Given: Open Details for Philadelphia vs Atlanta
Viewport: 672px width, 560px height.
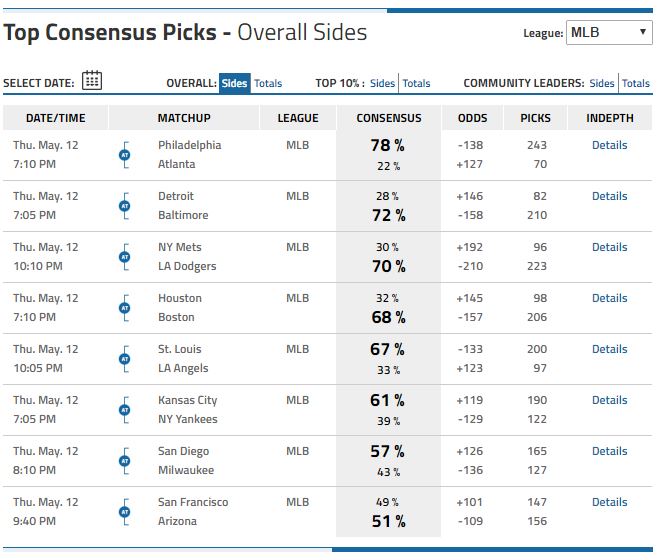Looking at the screenshot, I should pos(609,145).
